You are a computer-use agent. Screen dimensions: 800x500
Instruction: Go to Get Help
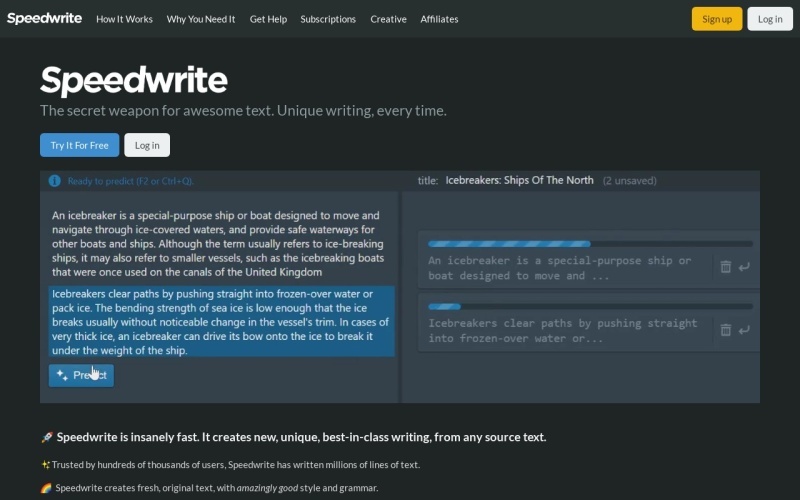[x=268, y=19]
